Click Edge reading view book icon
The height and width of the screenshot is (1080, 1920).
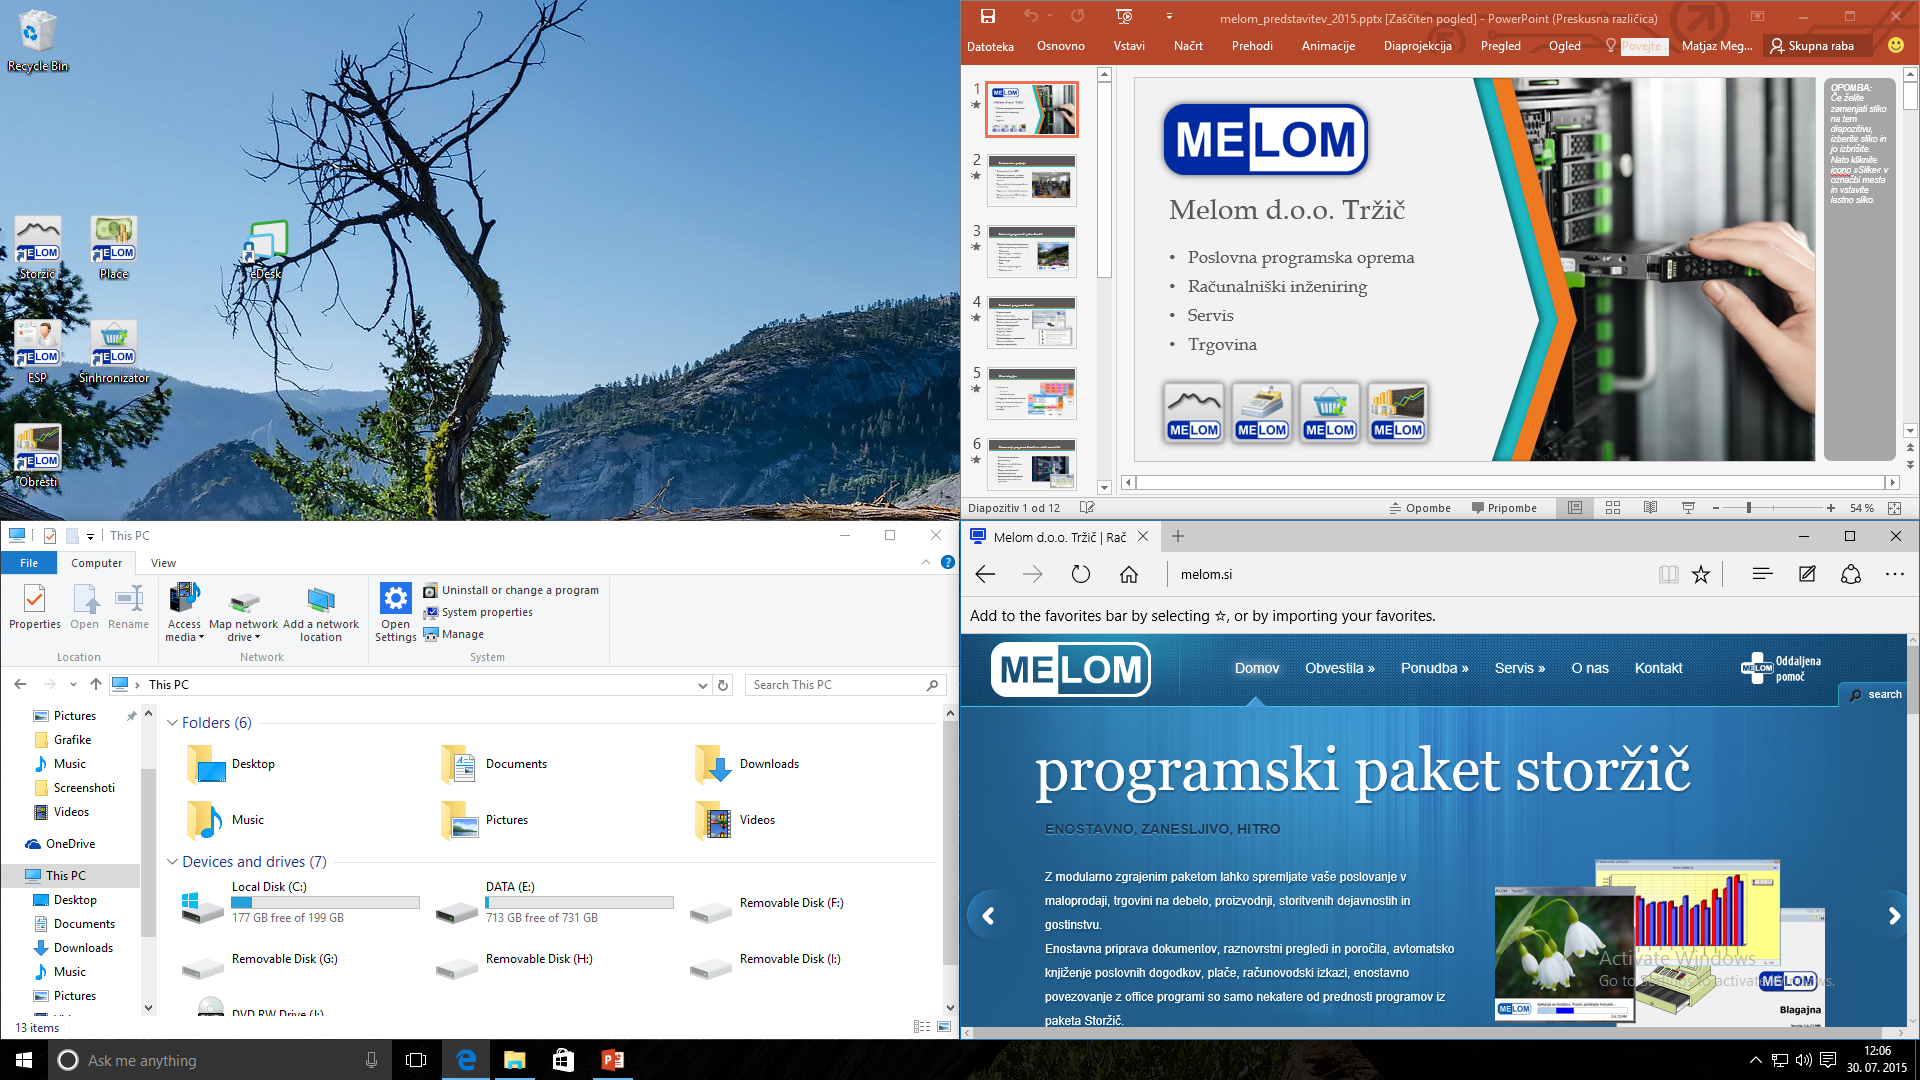click(x=1668, y=574)
